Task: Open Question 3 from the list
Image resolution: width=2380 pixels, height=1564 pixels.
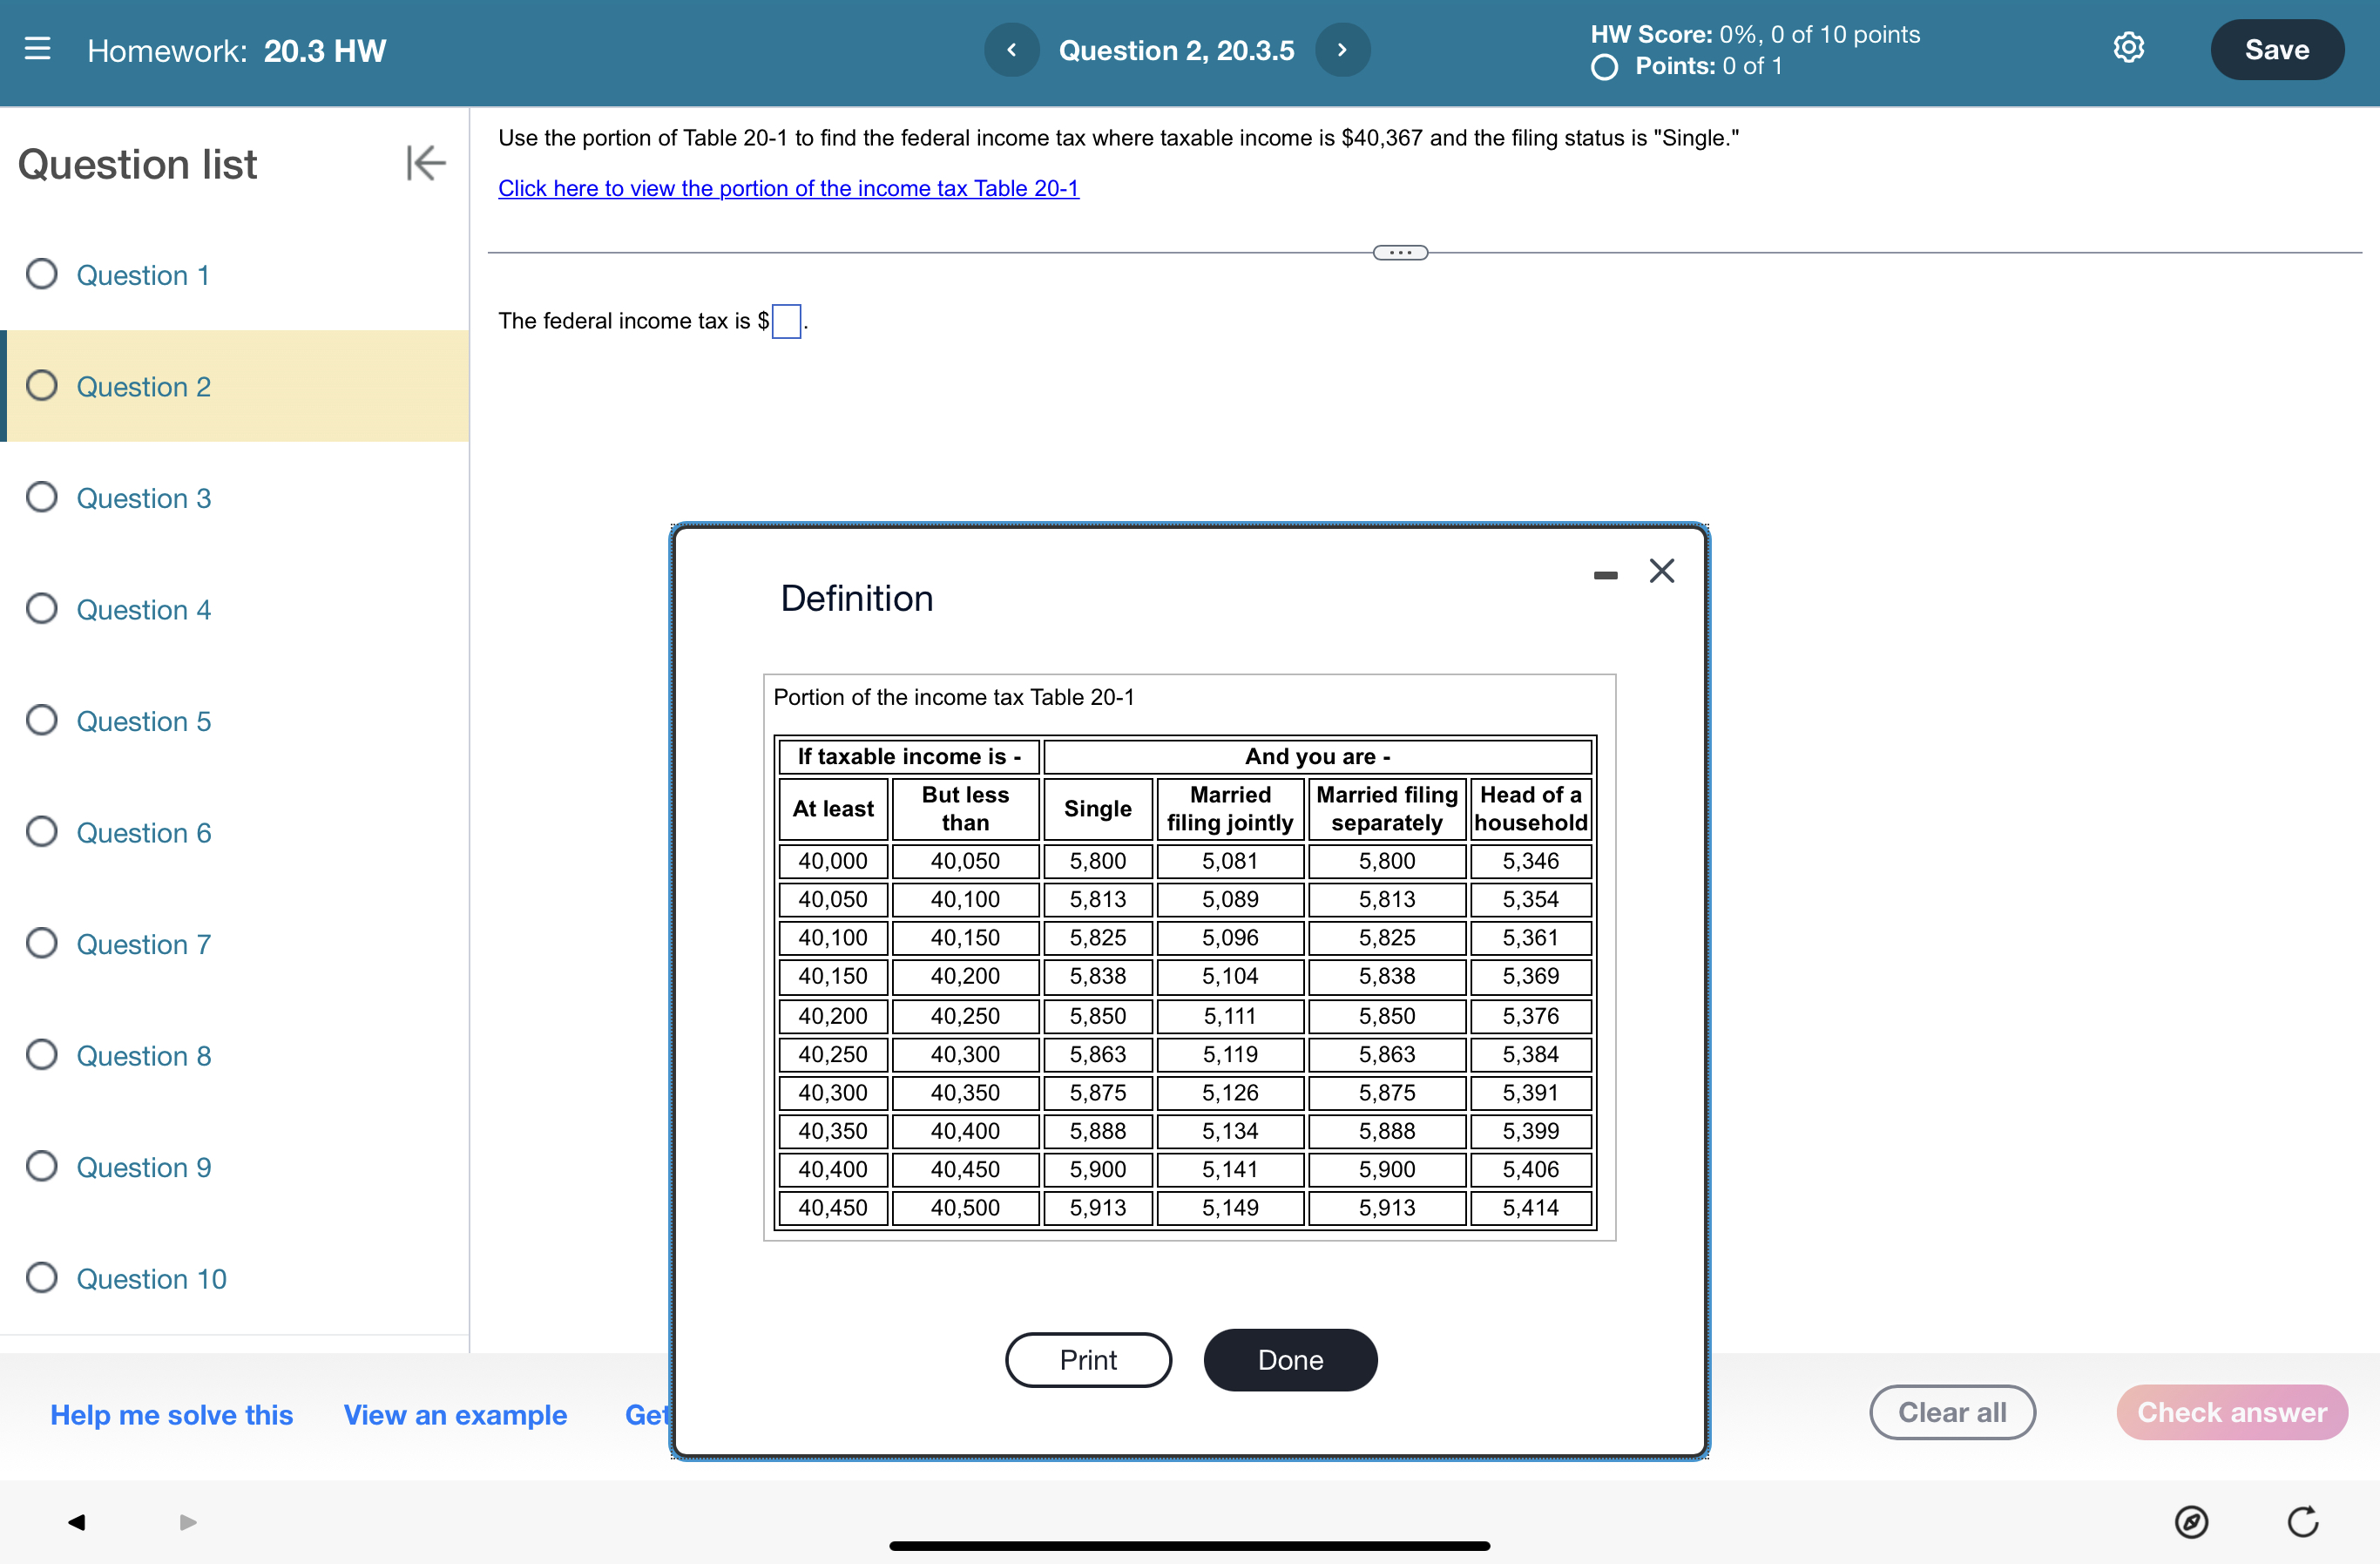Action: [144, 498]
